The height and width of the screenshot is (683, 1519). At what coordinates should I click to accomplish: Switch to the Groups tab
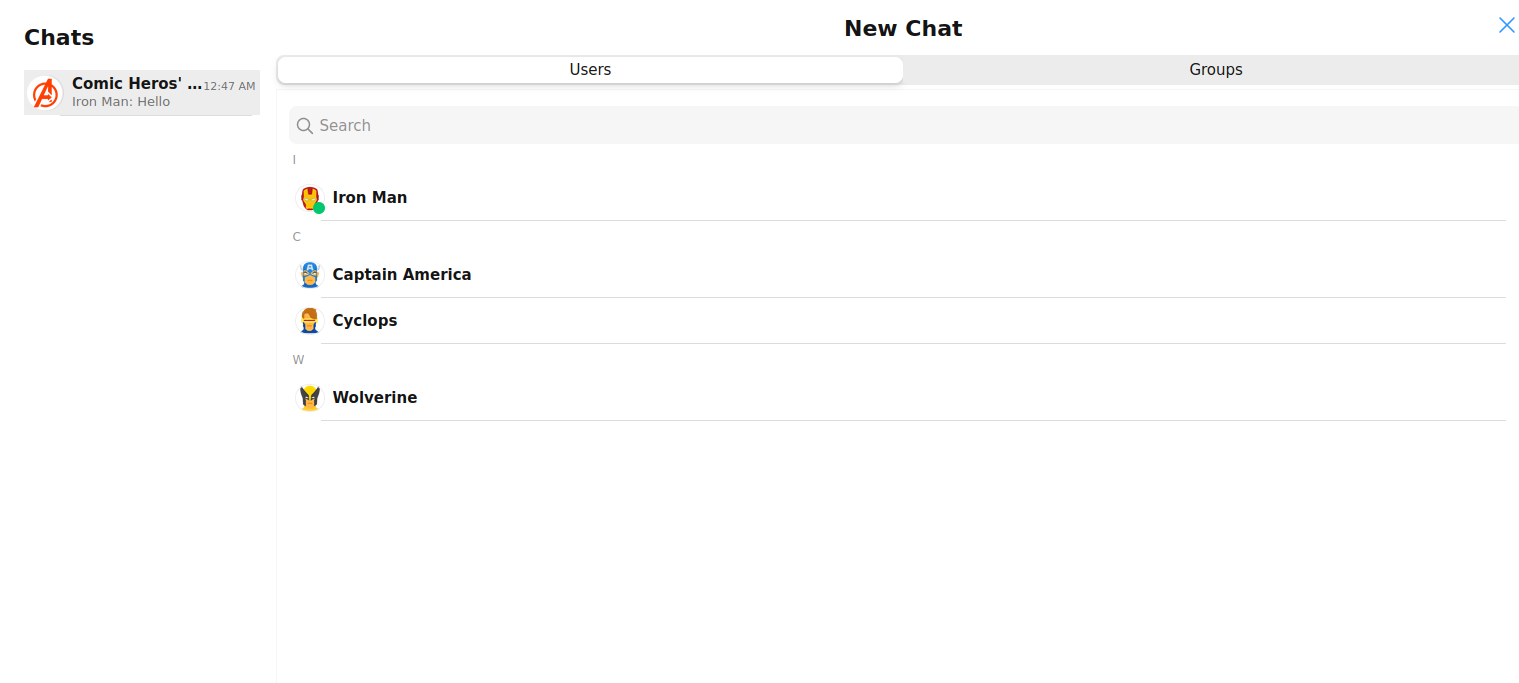coord(1215,69)
